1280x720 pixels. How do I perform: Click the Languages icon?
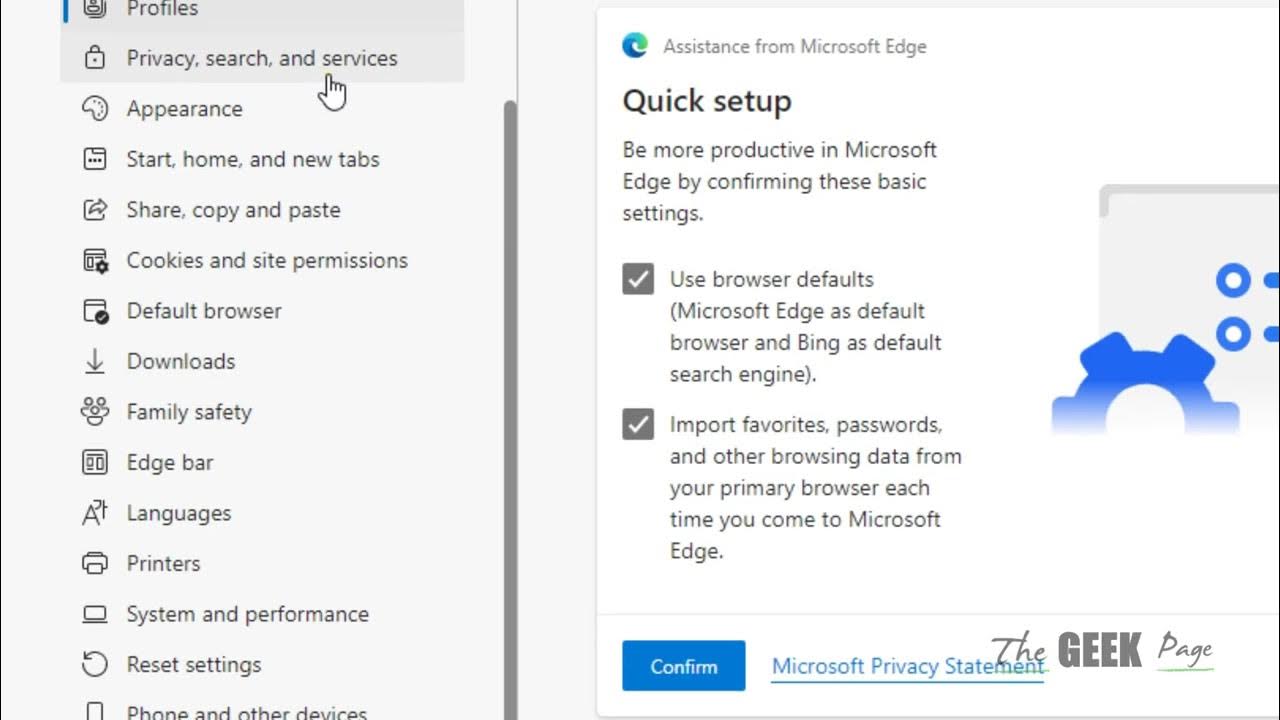pyautogui.click(x=95, y=513)
